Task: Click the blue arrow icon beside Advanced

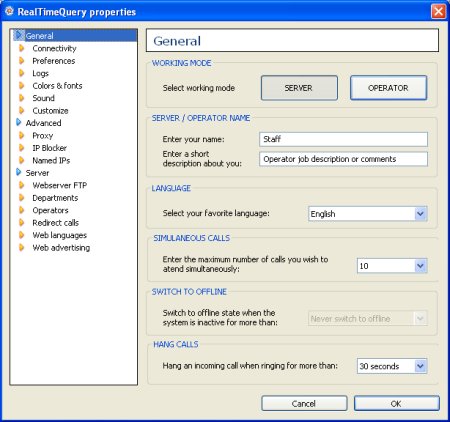Action: click(19, 123)
